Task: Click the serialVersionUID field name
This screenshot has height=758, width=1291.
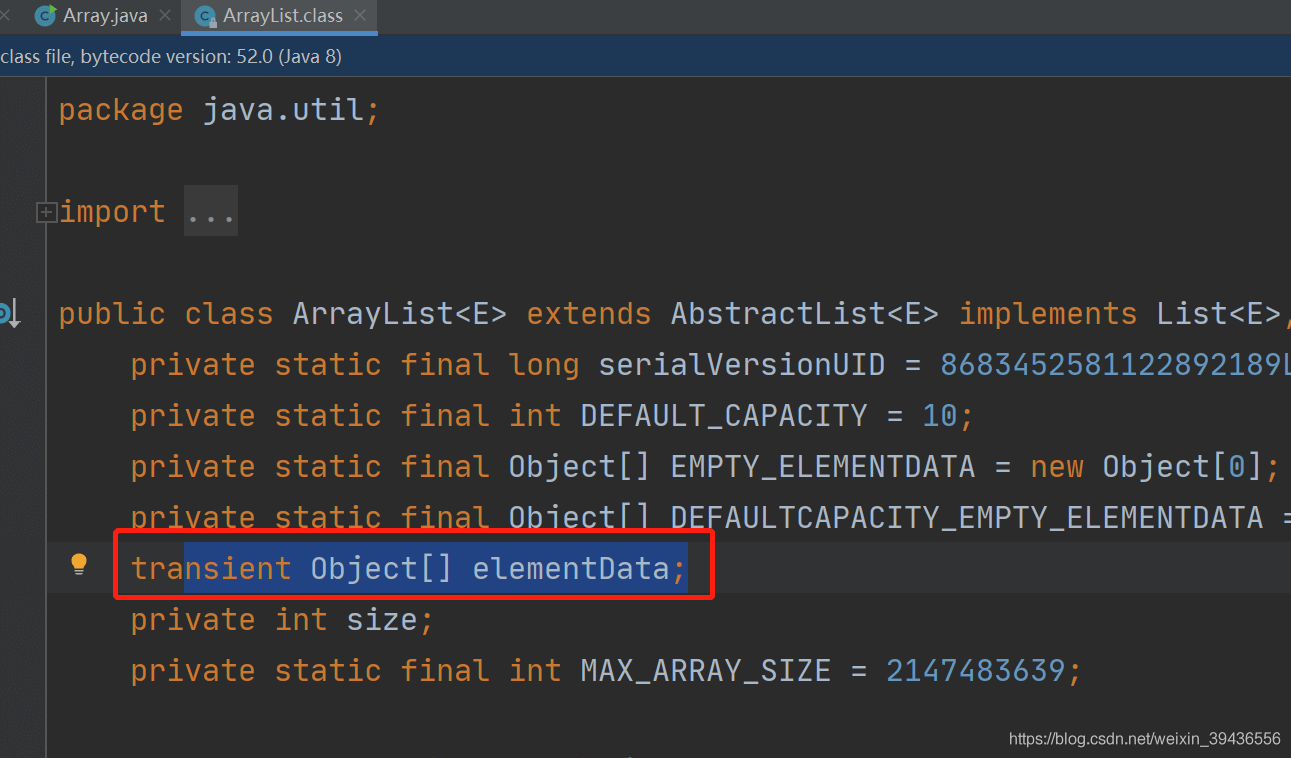Action: 741,365
